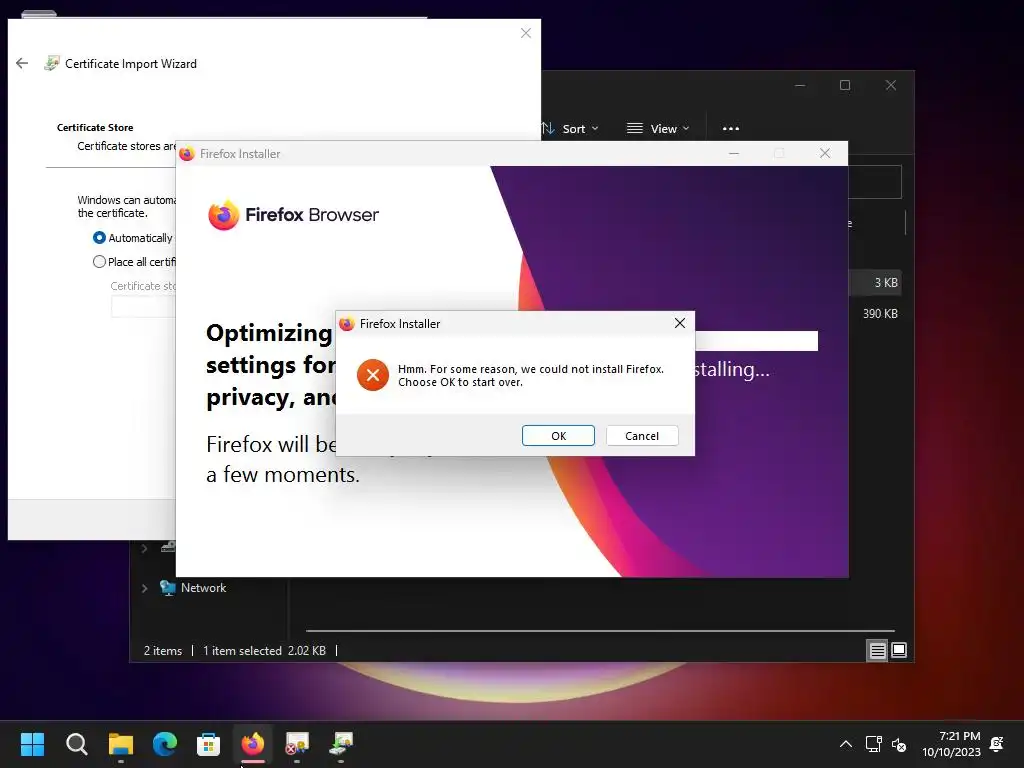Select the Place all certificates radio option

pyautogui.click(x=99, y=262)
